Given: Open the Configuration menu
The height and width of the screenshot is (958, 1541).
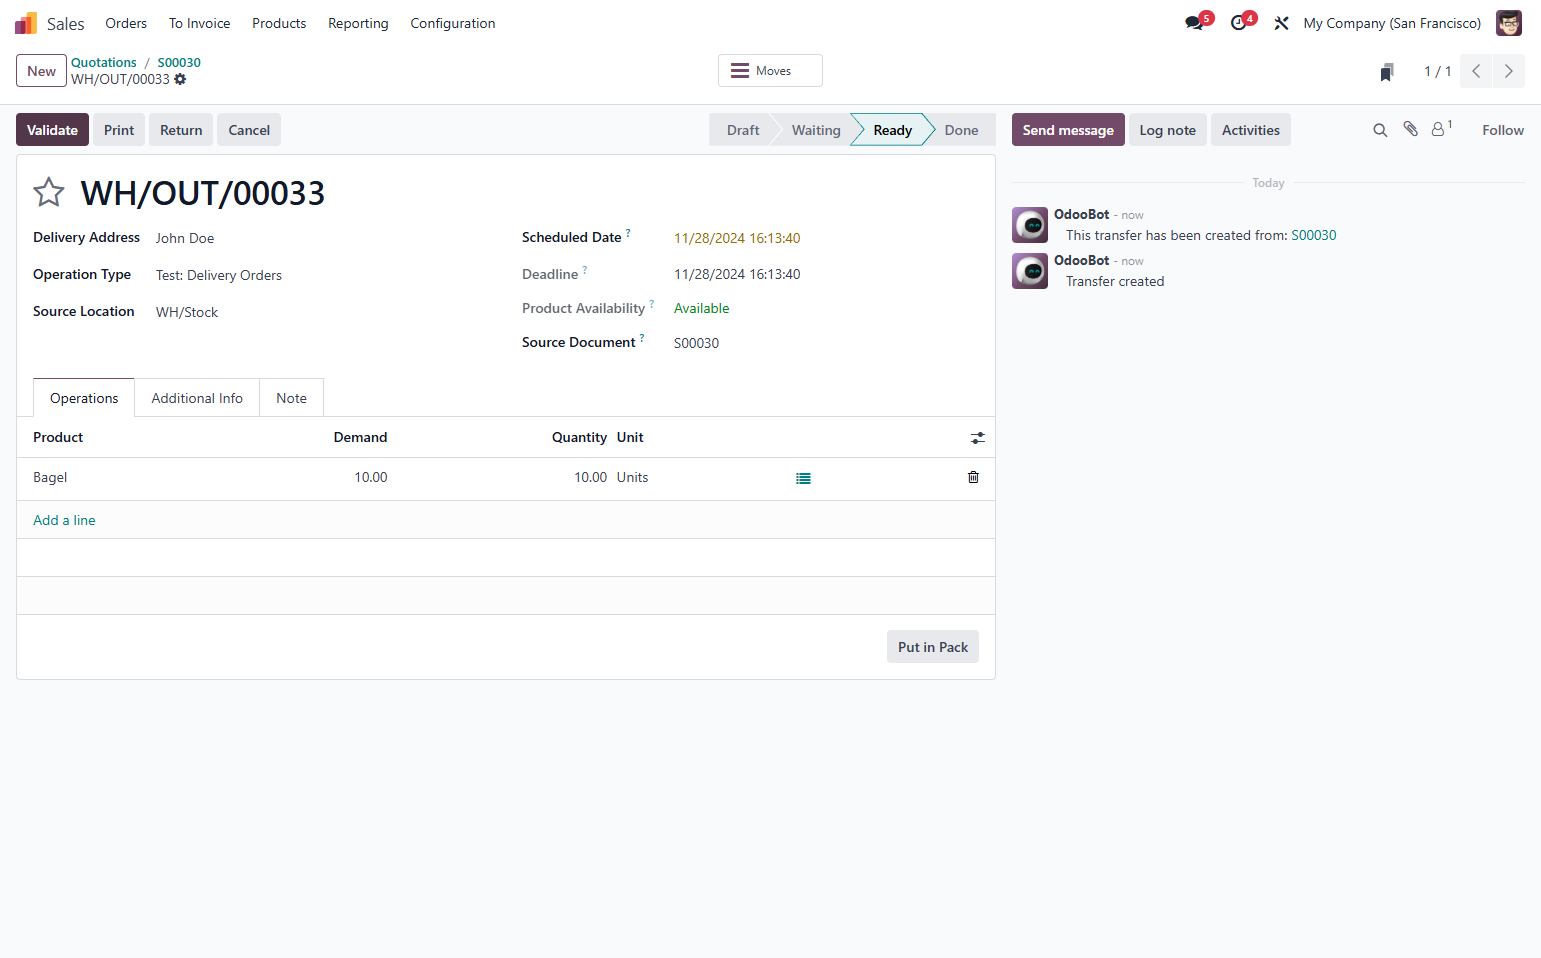Looking at the screenshot, I should point(453,23).
